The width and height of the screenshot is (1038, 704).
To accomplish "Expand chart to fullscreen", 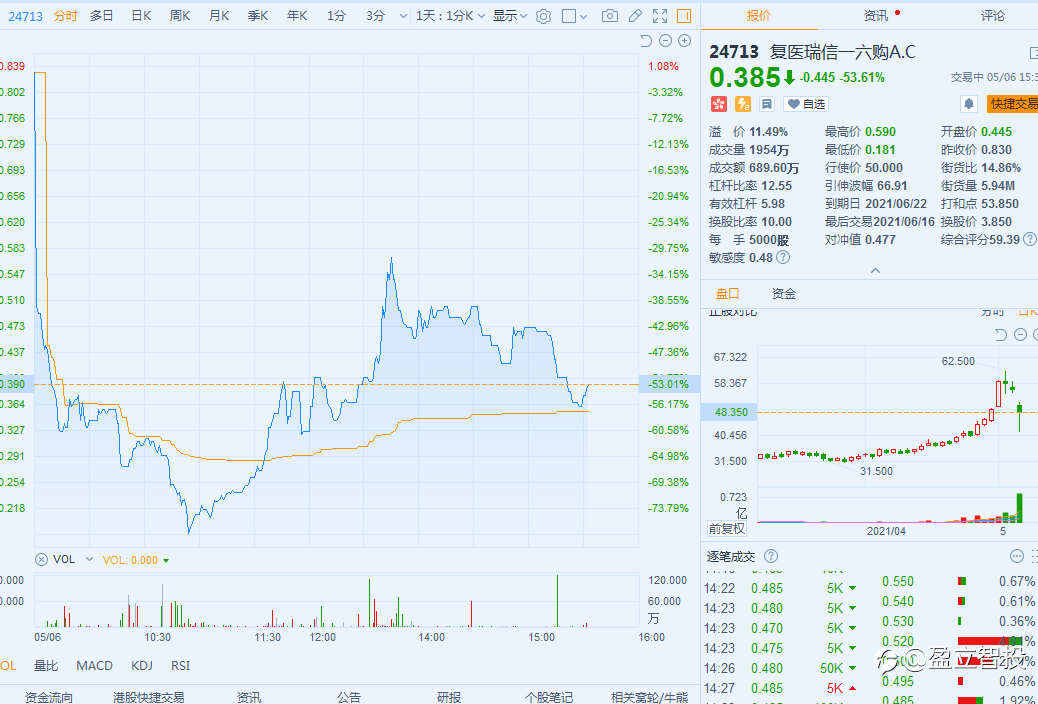I will click(660, 17).
